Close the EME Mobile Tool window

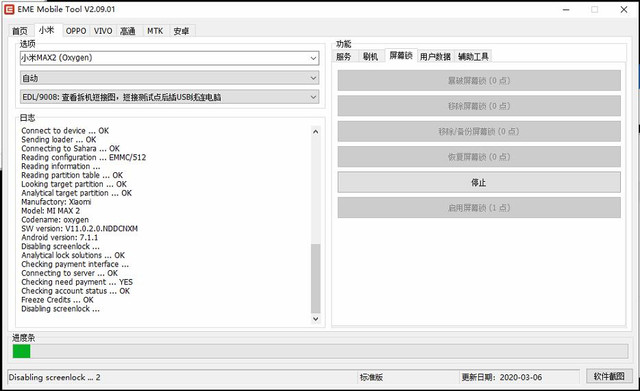[624, 9]
